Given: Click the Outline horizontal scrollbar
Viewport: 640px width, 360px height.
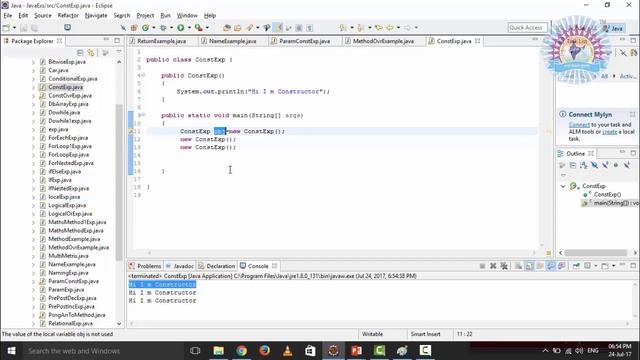Looking at the screenshot, I should (x=596, y=253).
